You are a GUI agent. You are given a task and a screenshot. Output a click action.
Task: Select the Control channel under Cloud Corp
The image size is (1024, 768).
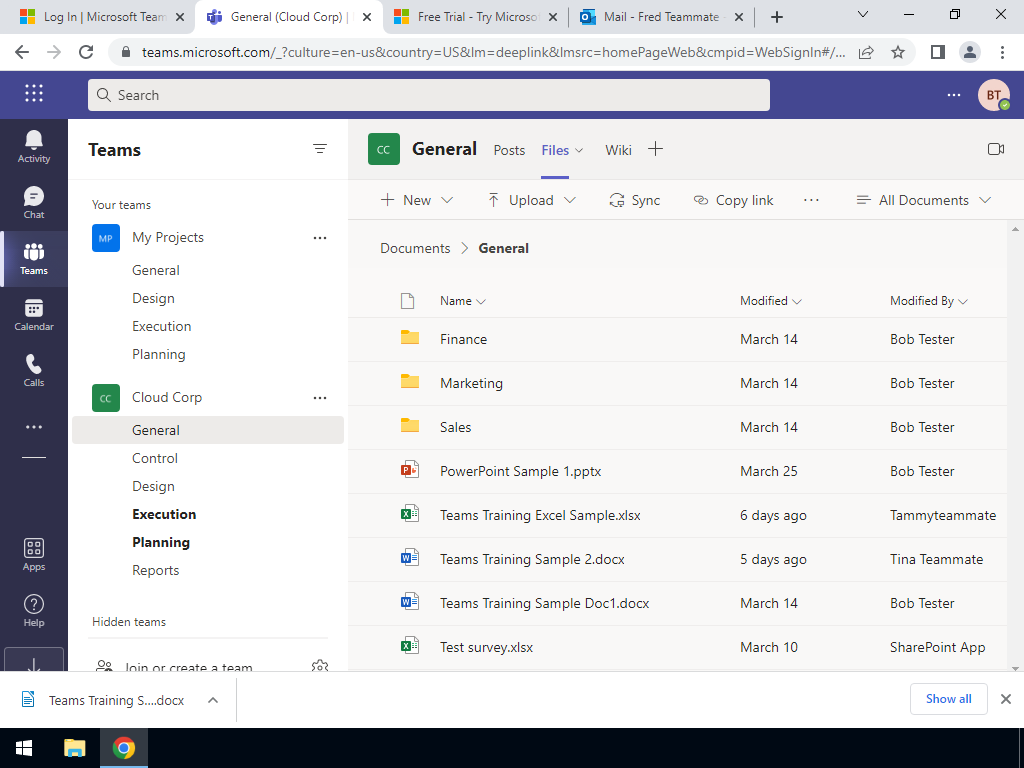point(155,458)
